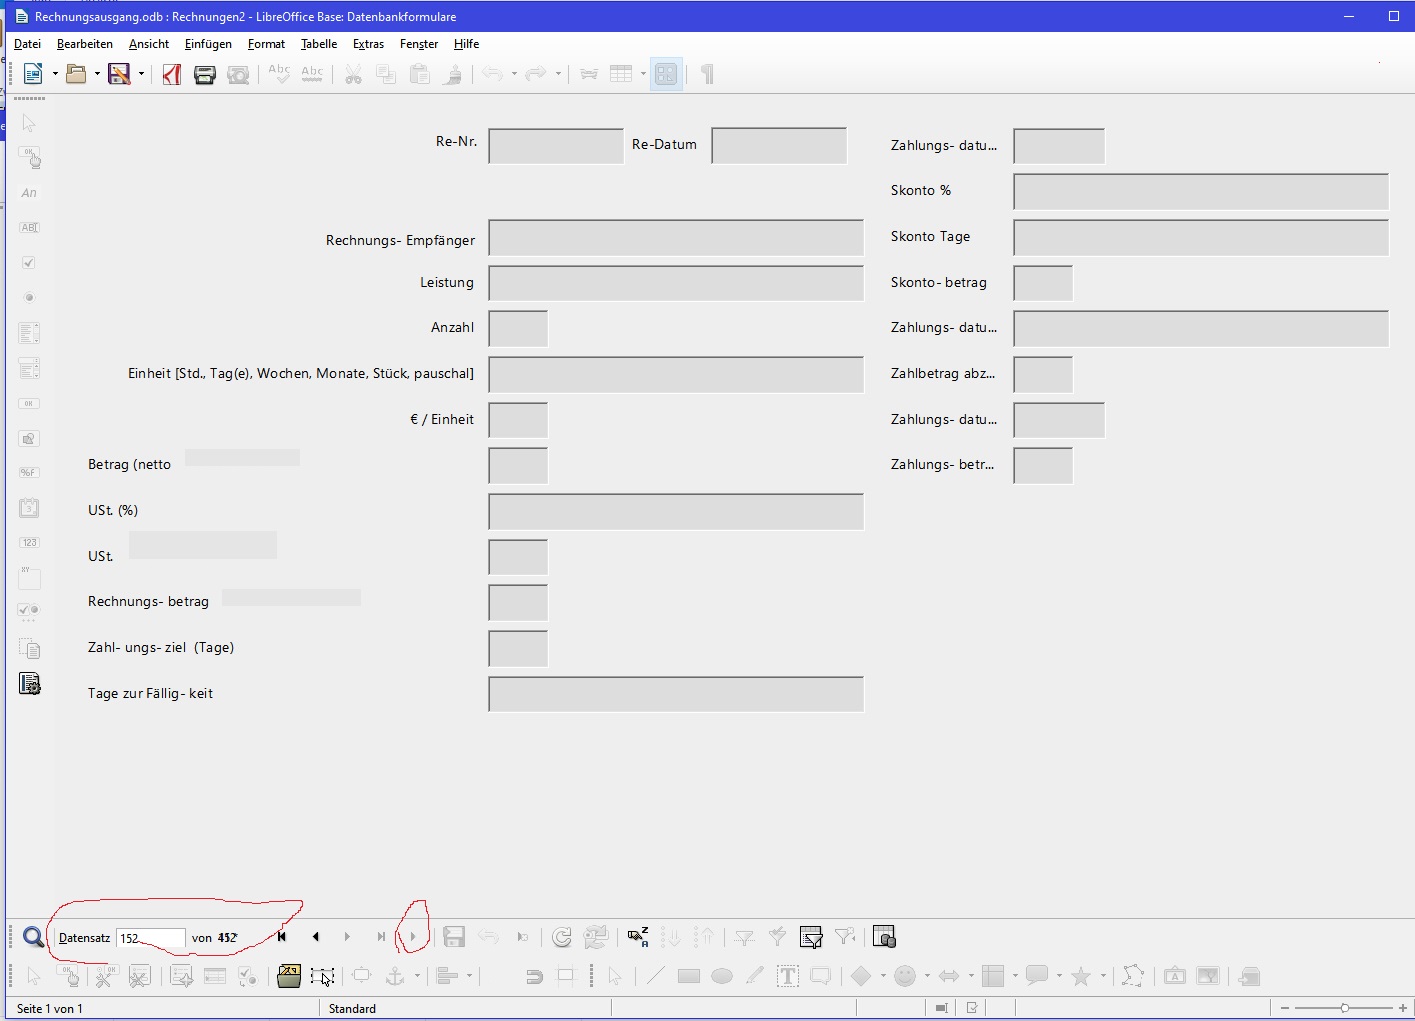Open the Print Preview icon

[238, 74]
